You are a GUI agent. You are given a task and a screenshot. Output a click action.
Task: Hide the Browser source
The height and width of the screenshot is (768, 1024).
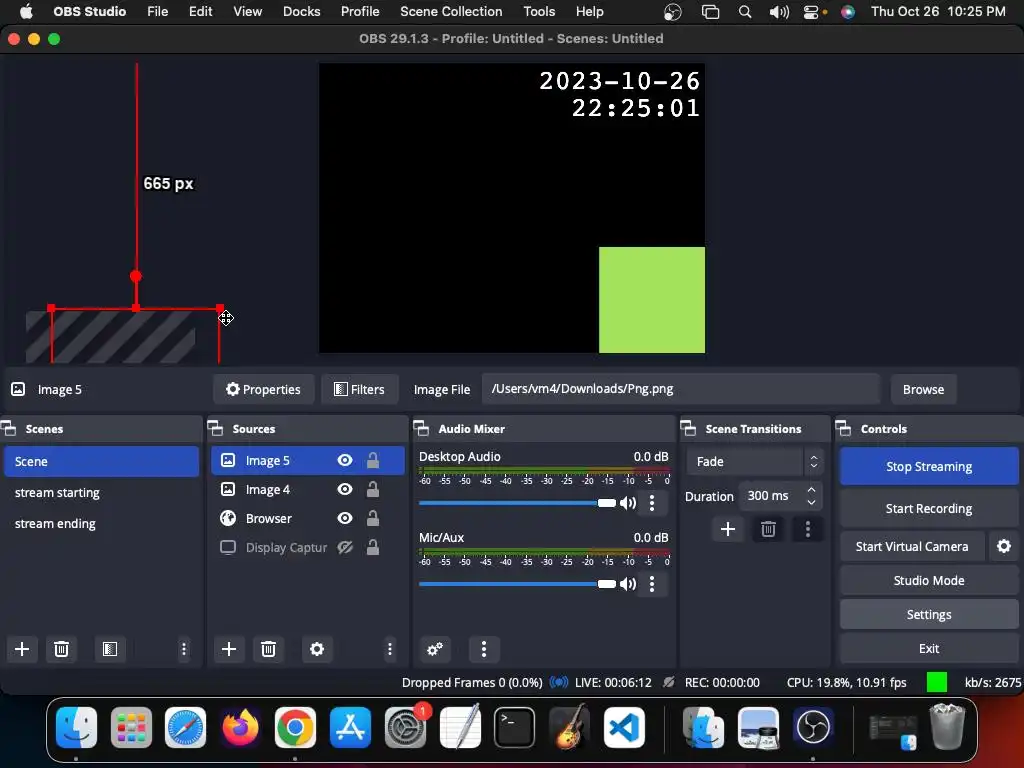click(x=345, y=518)
